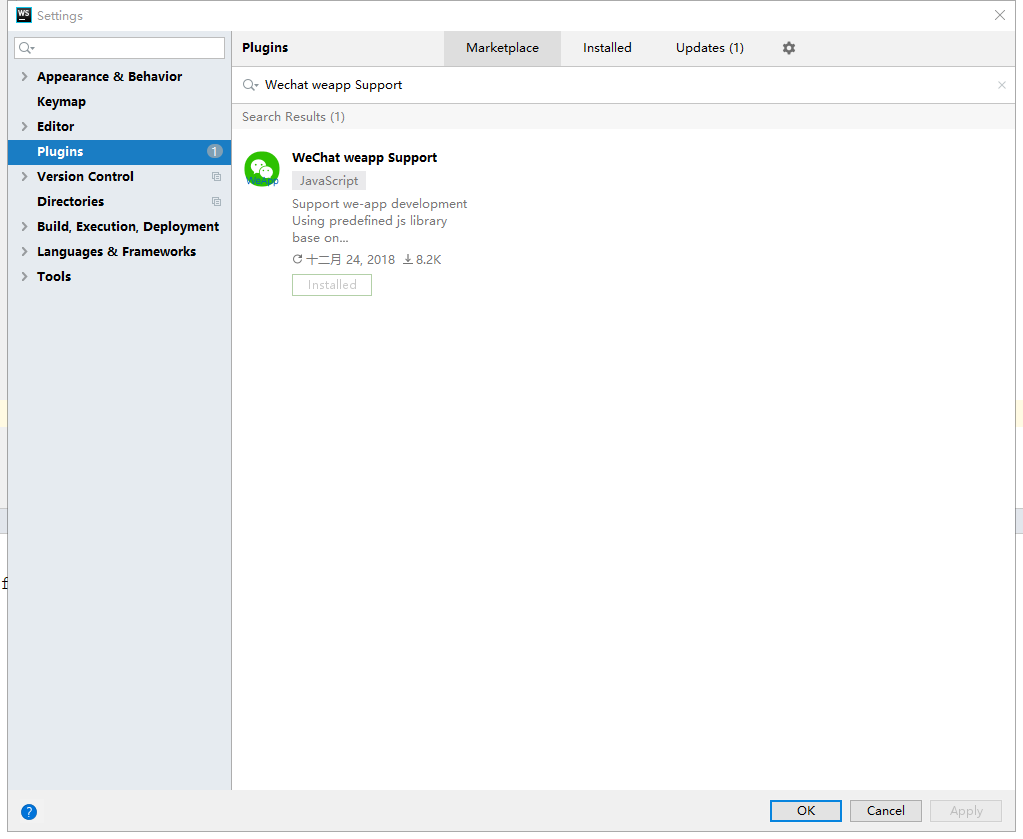Focus the plugin marketplace search field
The height and width of the screenshot is (839, 1023).
tap(623, 85)
